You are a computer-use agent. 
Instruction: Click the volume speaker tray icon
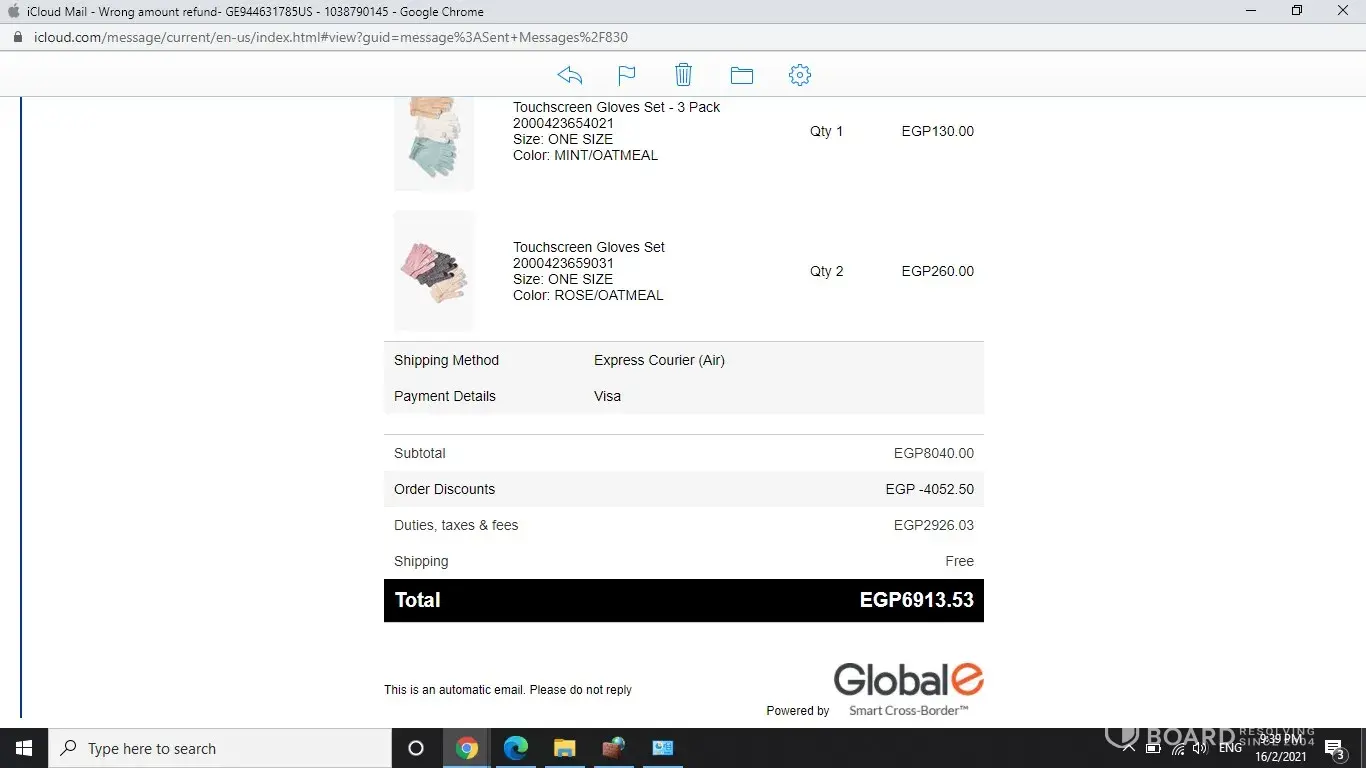[1199, 748]
